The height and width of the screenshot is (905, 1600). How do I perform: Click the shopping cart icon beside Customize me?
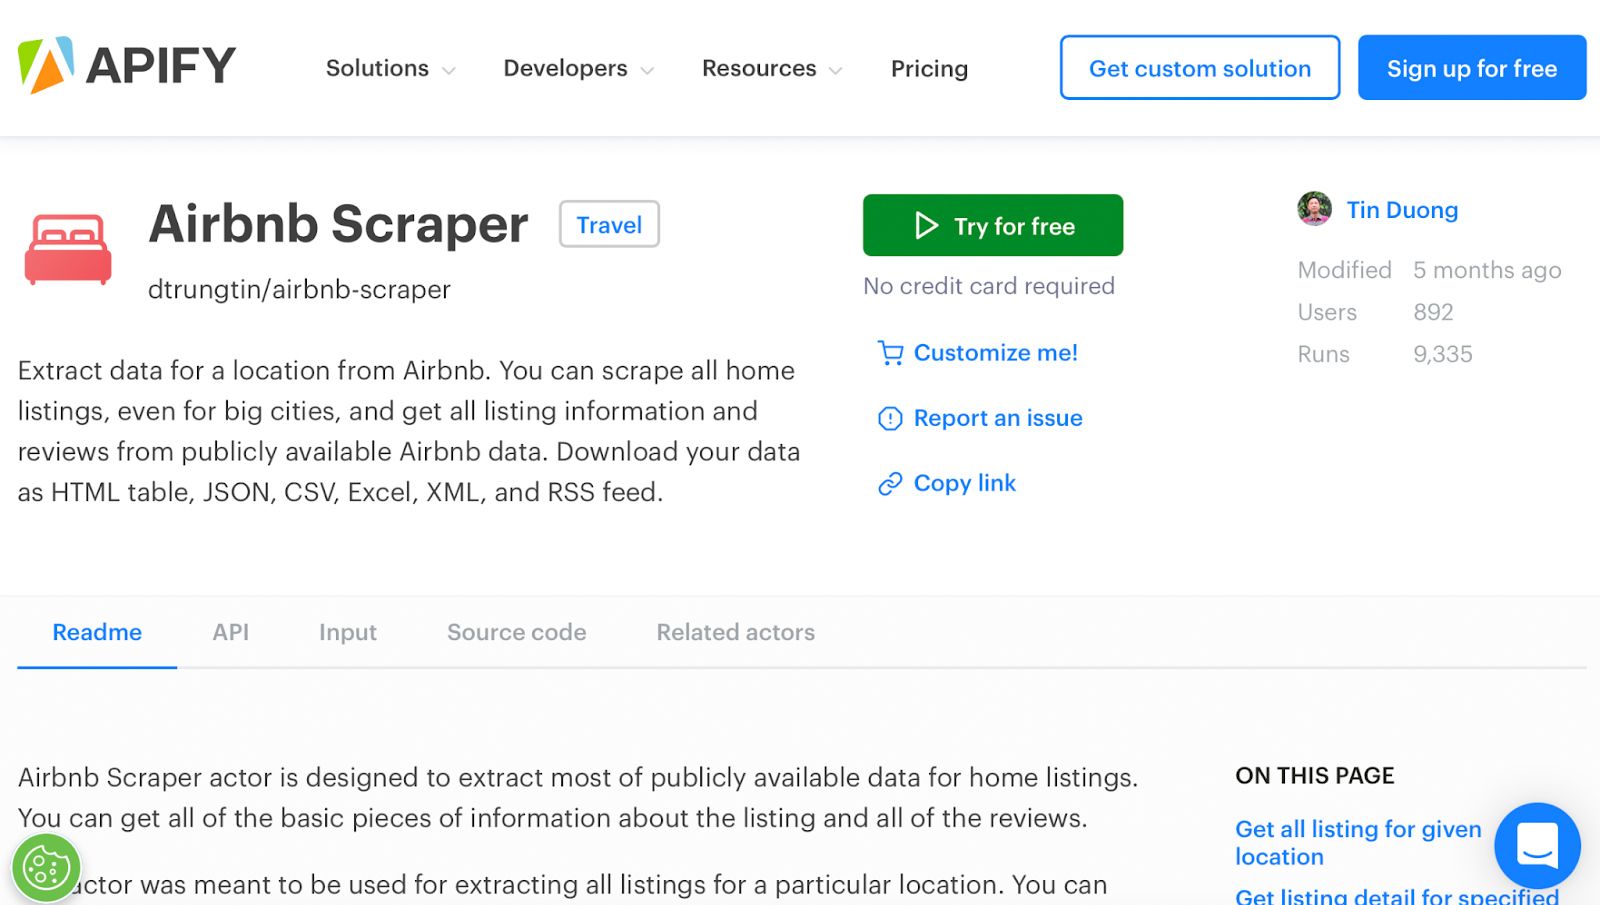[890, 353]
